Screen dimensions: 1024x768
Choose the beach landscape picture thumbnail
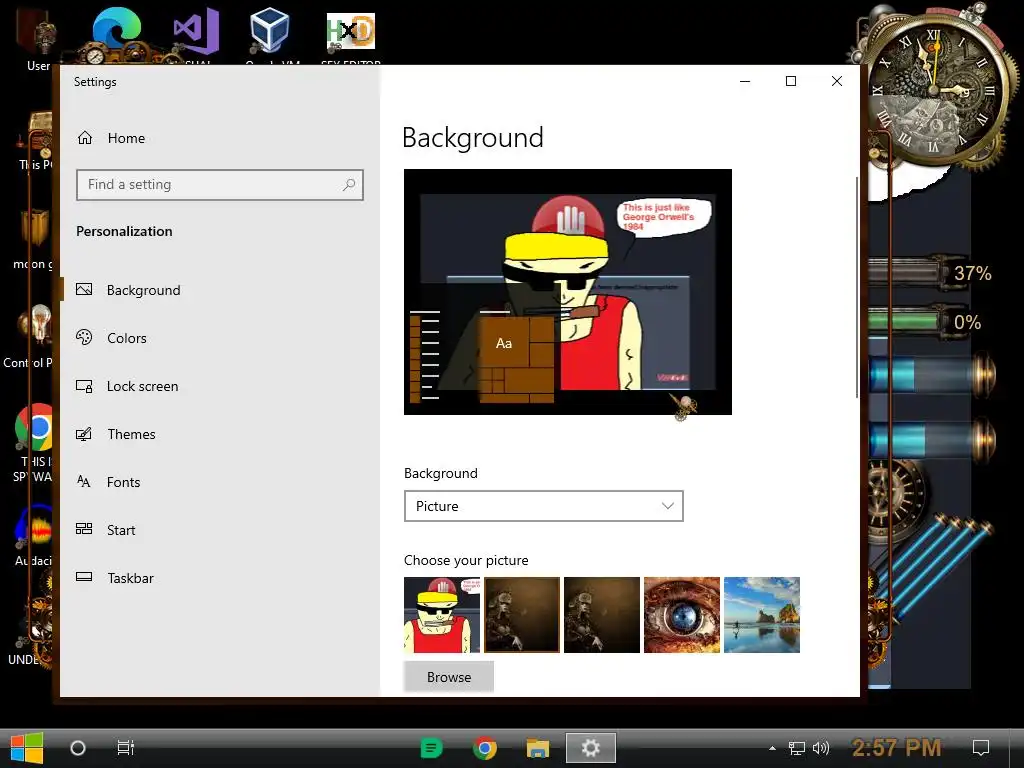pos(761,615)
